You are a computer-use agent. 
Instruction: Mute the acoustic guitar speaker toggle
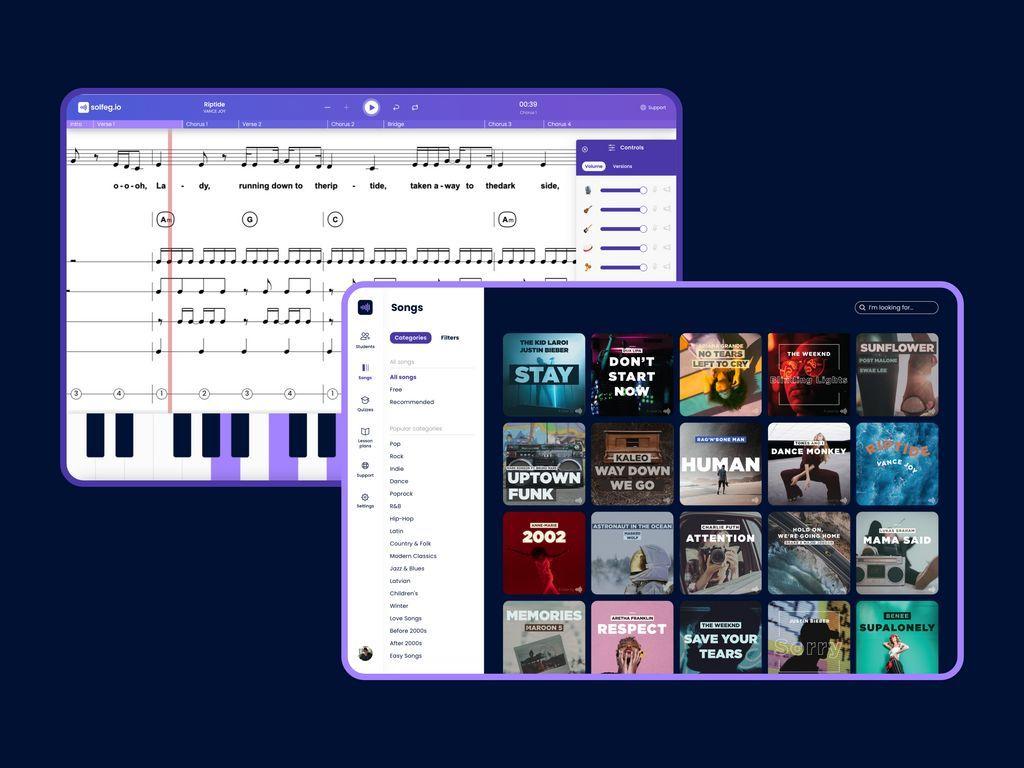click(667, 209)
